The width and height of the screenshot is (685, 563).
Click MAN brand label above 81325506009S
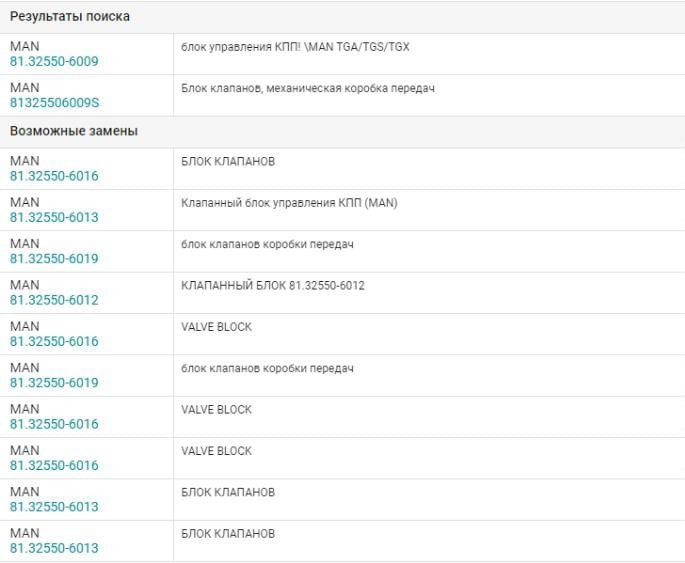click(x=25, y=88)
